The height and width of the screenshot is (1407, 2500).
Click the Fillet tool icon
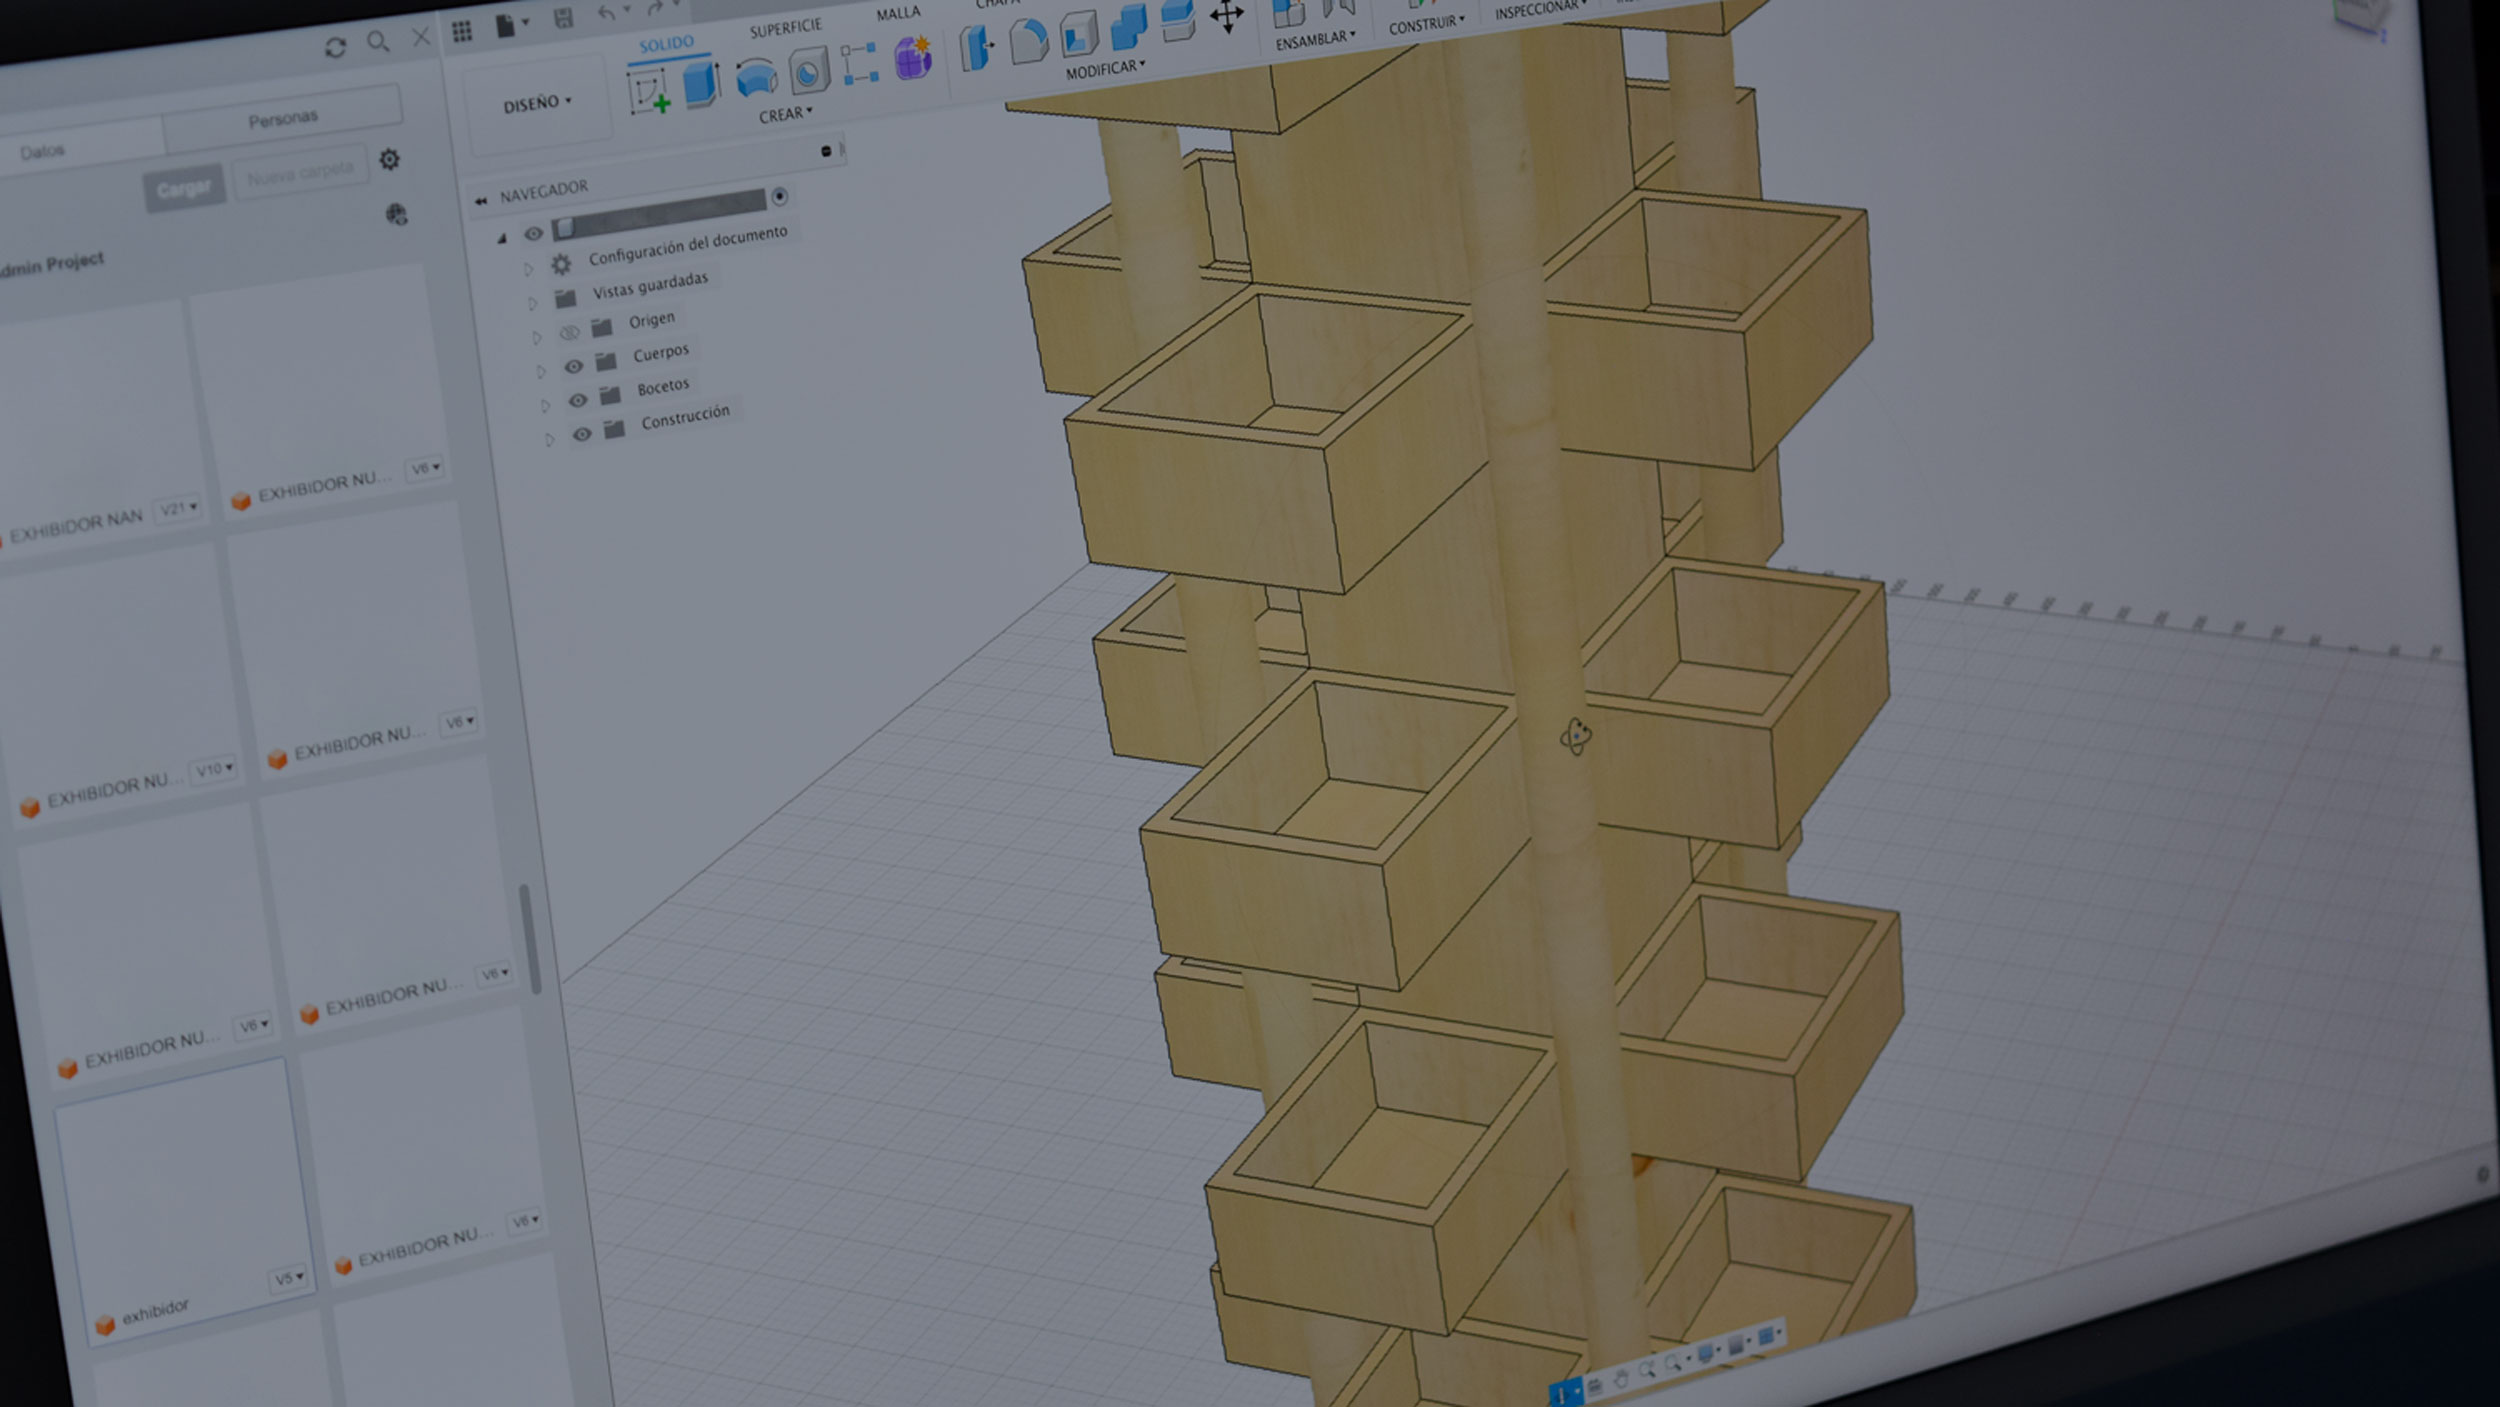[x=1028, y=41]
